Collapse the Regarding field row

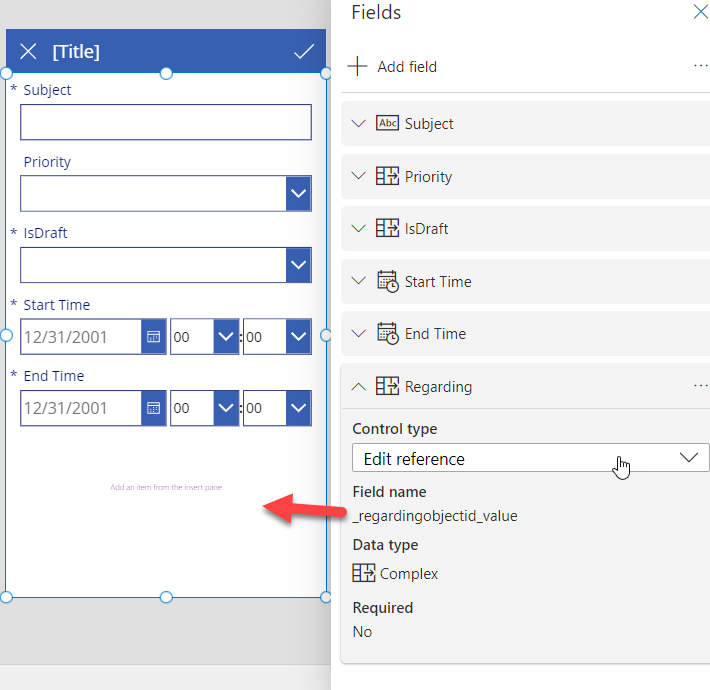pos(359,386)
